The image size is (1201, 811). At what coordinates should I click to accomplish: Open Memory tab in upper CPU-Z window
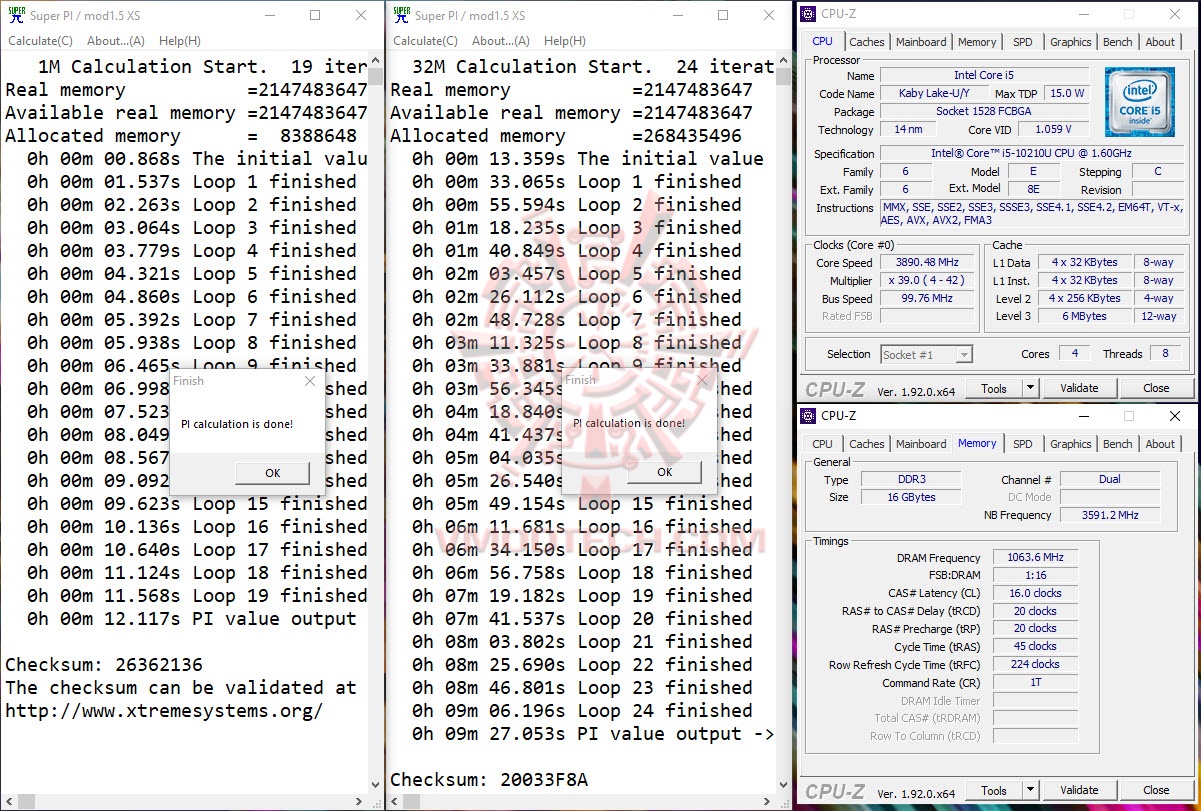click(977, 42)
